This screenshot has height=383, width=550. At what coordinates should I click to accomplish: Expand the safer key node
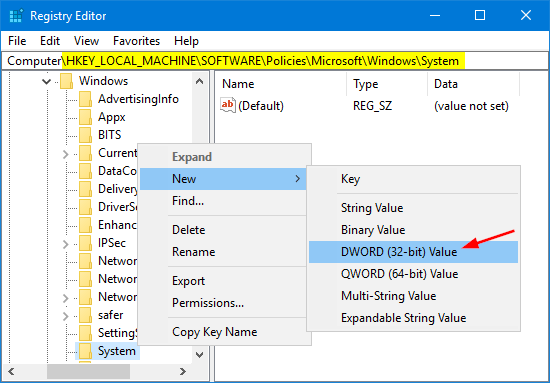[x=66, y=316]
